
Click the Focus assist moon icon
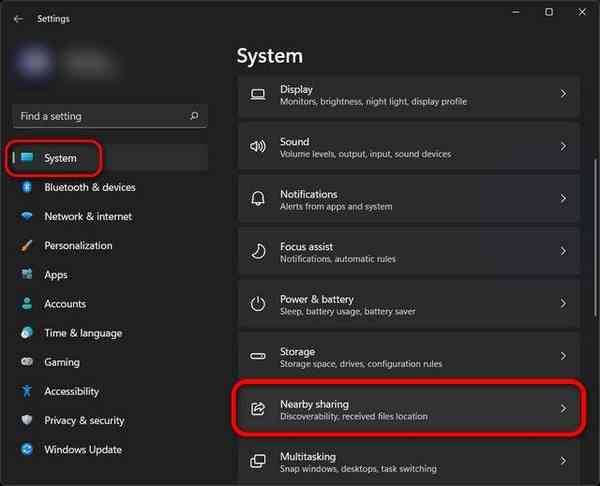tap(258, 251)
